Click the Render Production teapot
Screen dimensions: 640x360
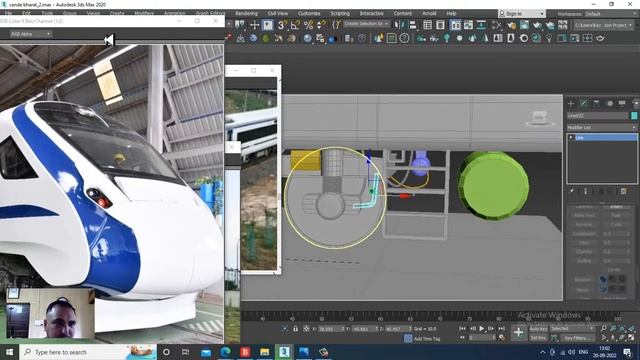(537, 25)
